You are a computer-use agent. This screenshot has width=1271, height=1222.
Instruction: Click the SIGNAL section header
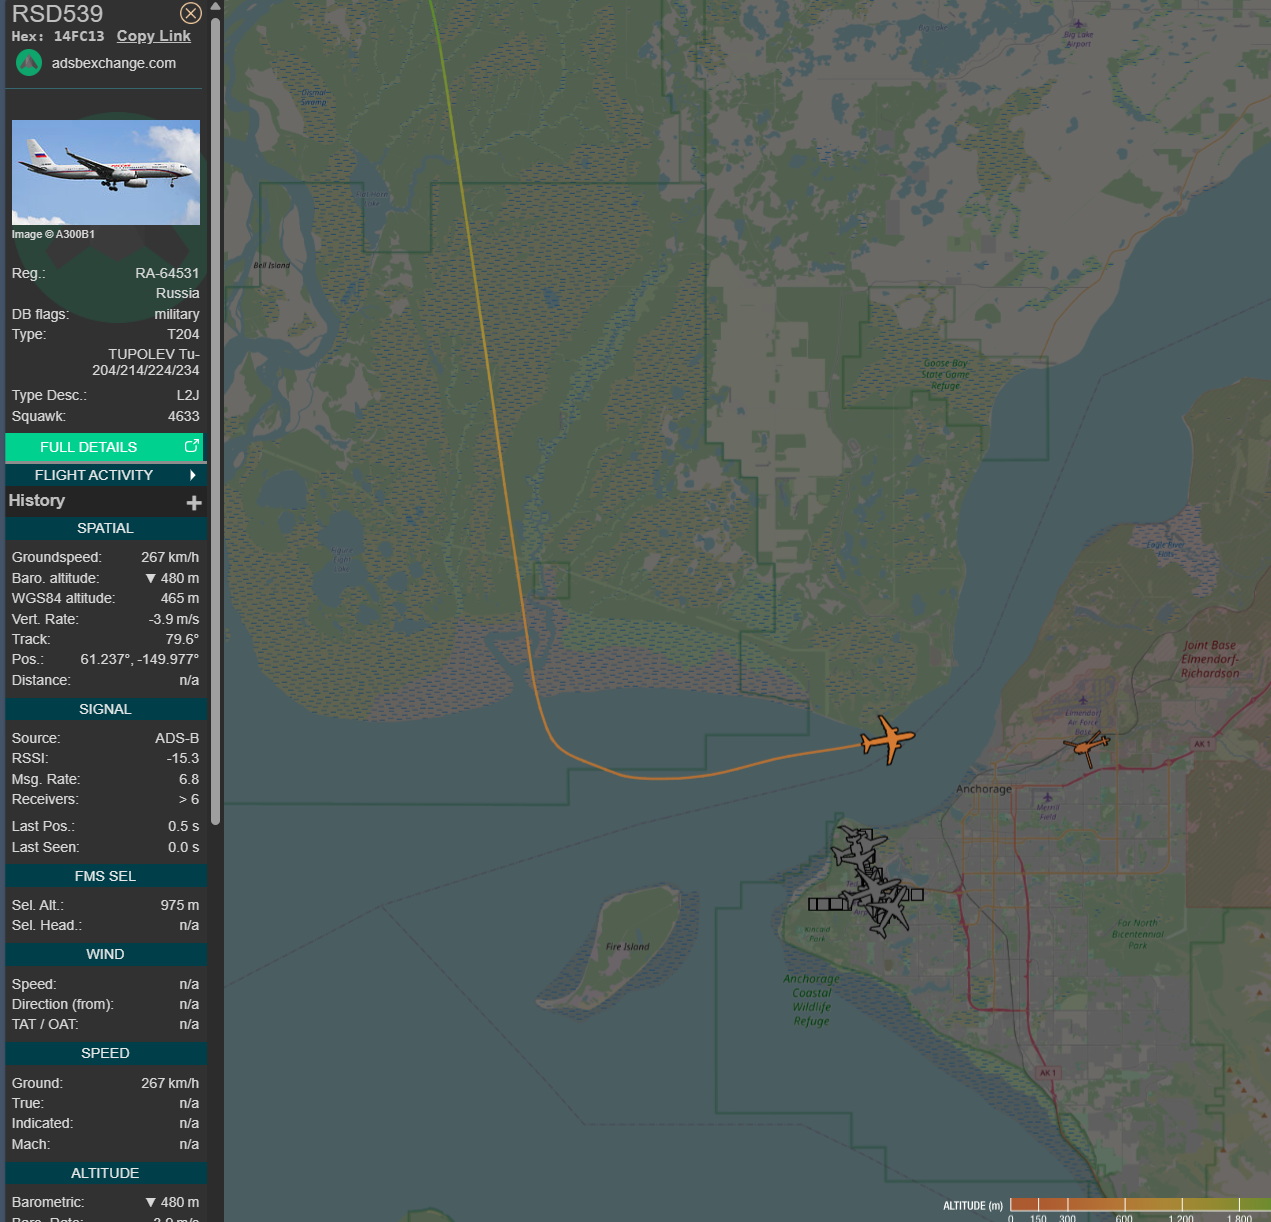106,709
